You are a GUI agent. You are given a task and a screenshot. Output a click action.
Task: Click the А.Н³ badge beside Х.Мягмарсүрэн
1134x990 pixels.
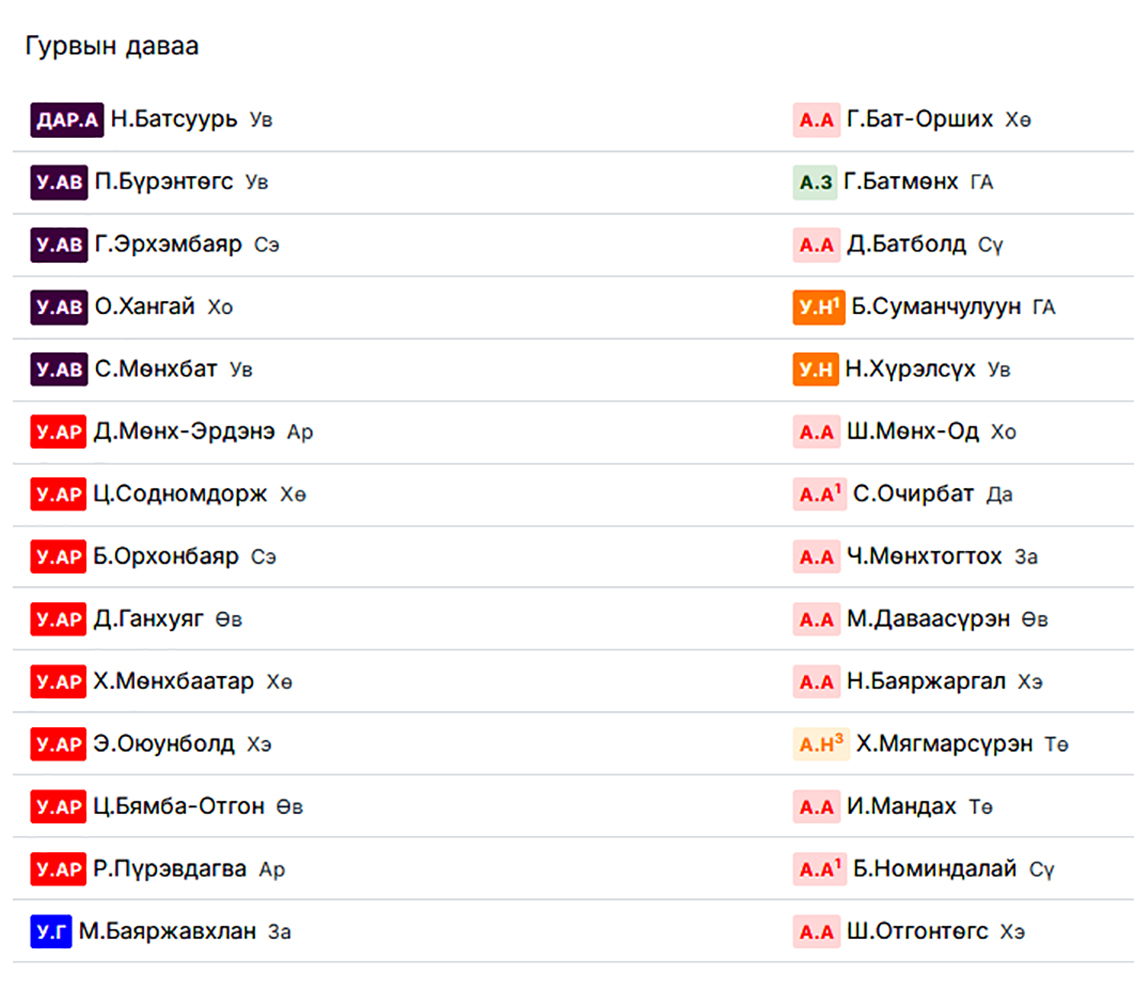point(821,744)
